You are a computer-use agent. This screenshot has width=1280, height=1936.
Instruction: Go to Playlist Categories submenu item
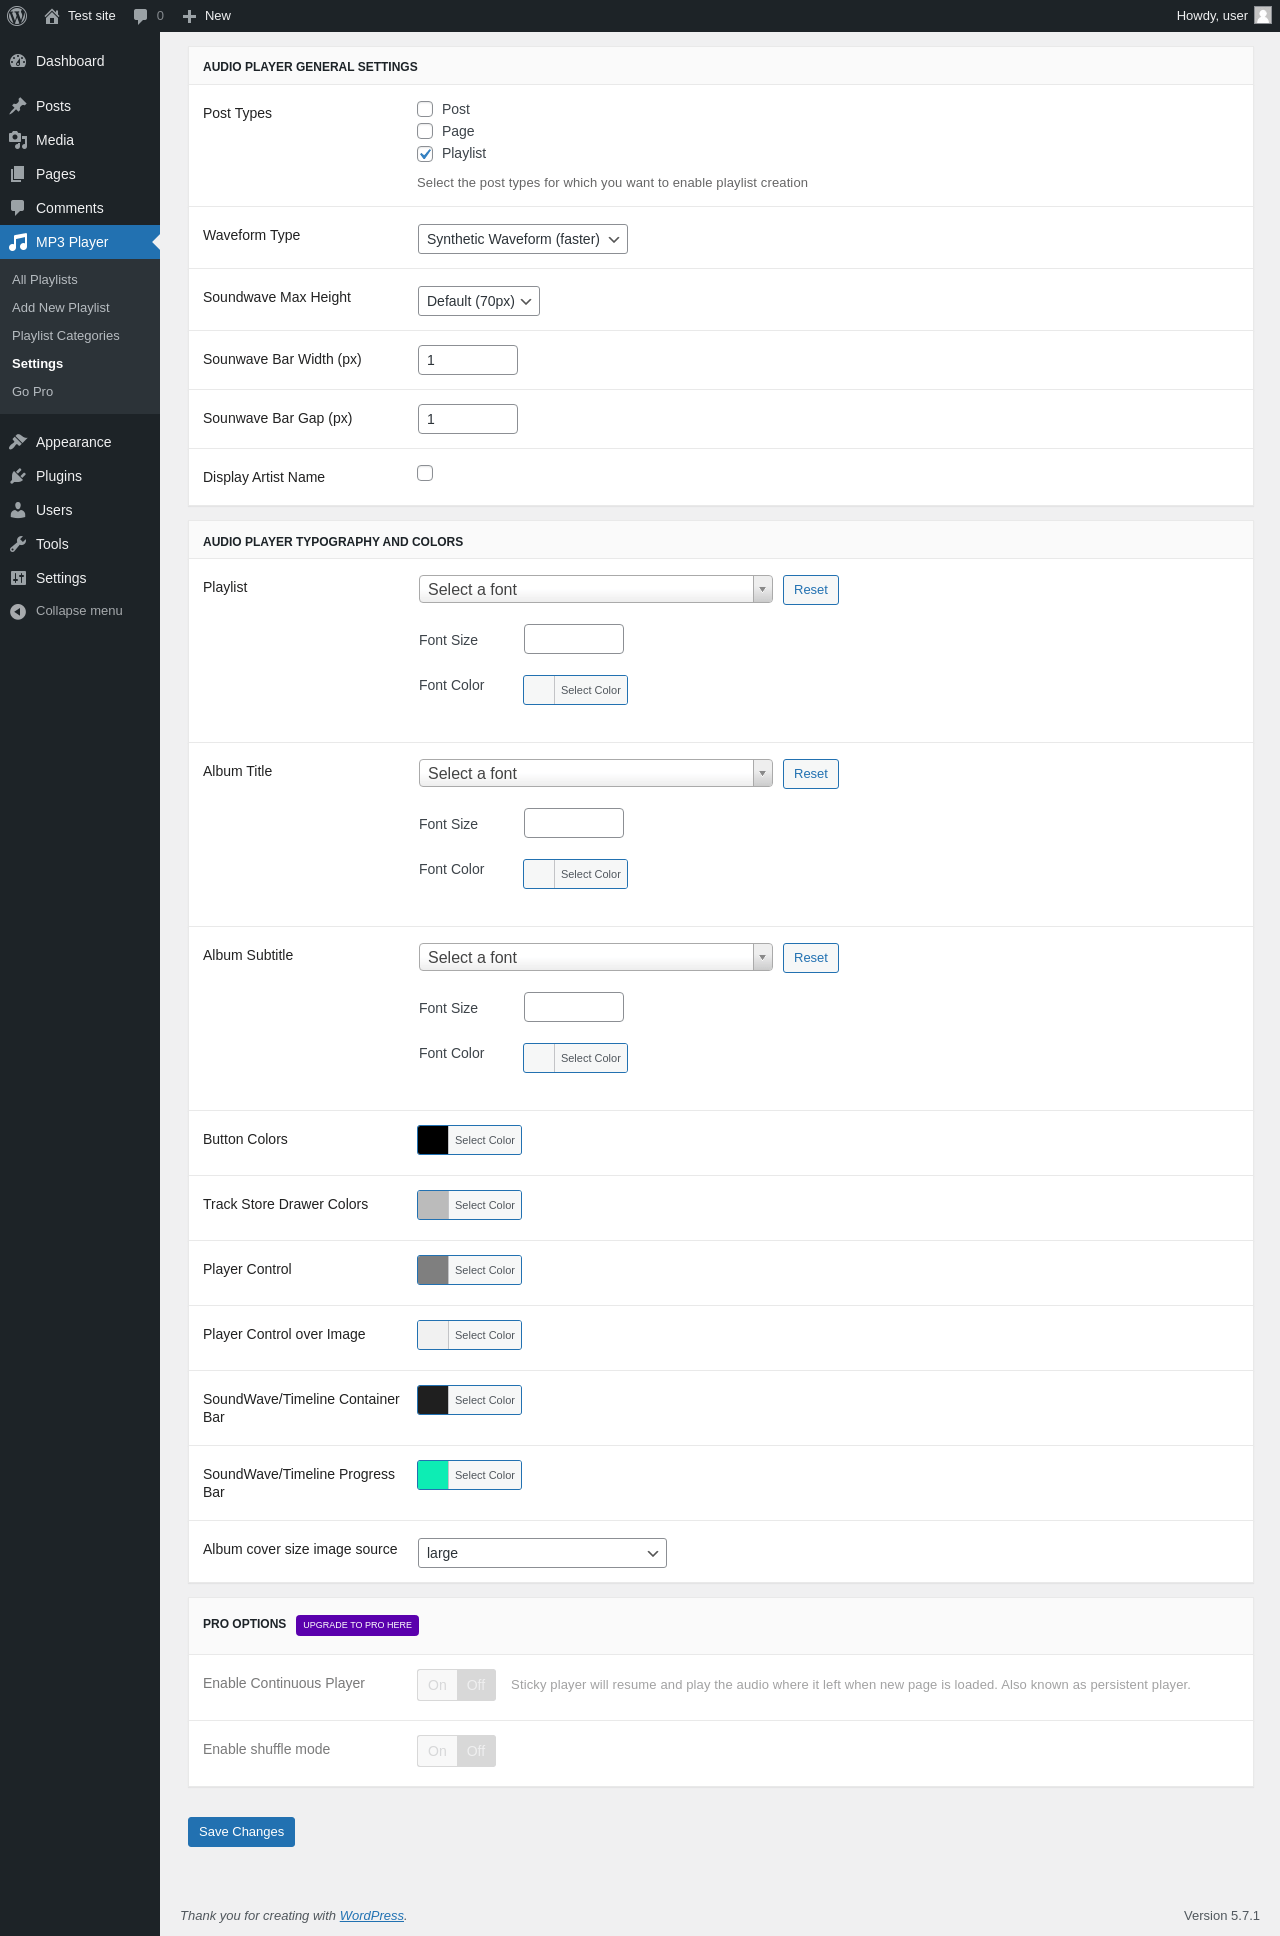click(66, 336)
